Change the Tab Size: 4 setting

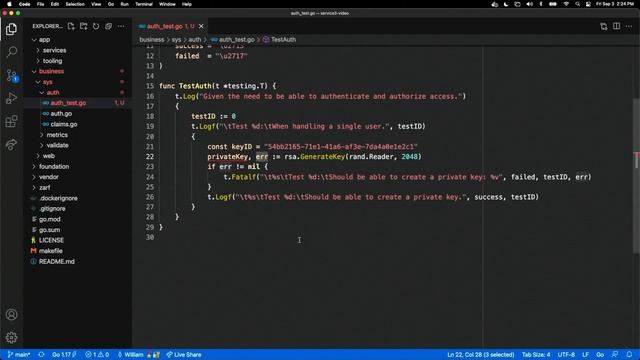tap(536, 355)
